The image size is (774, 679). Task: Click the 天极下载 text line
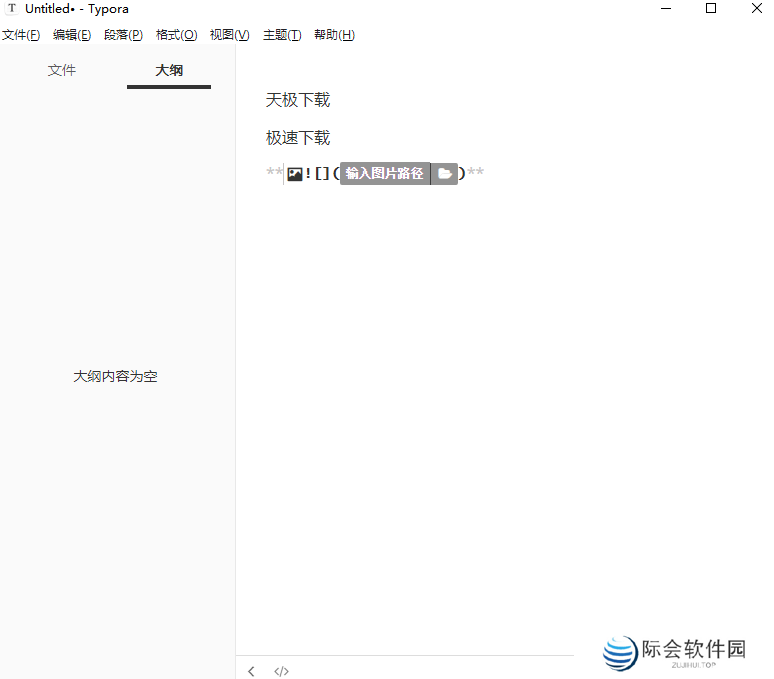[298, 100]
